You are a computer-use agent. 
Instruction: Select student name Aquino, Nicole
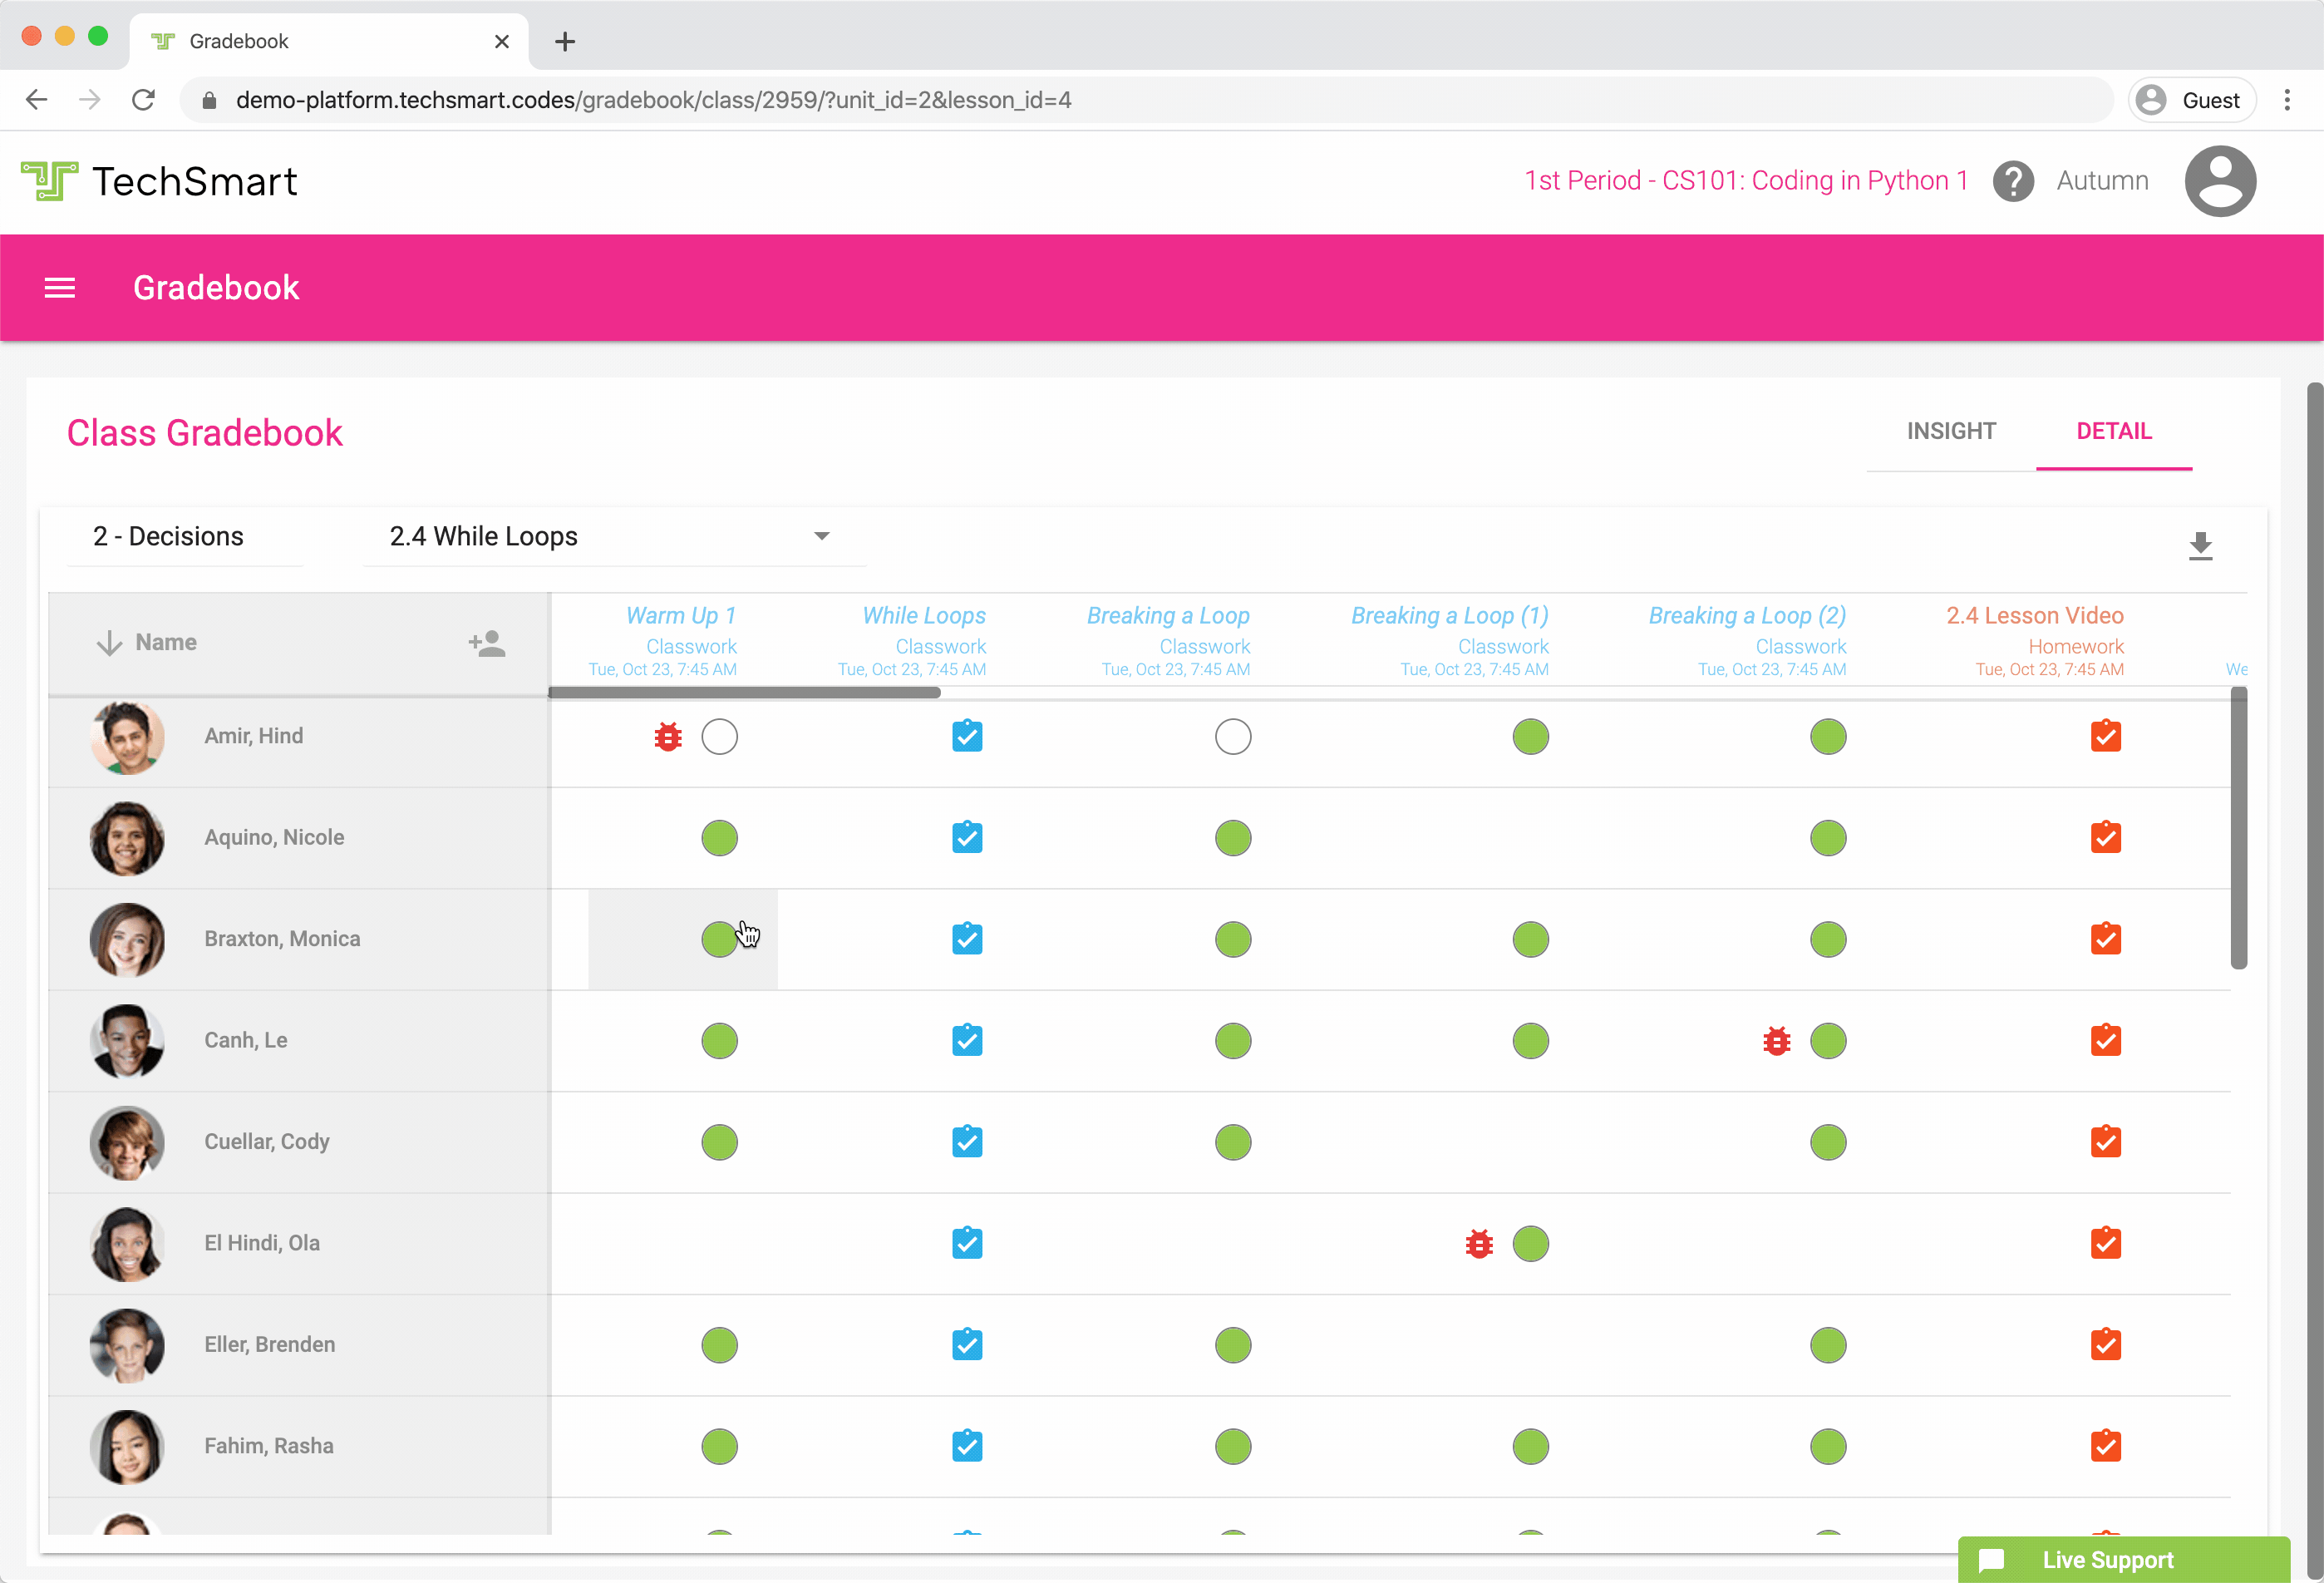point(274,837)
